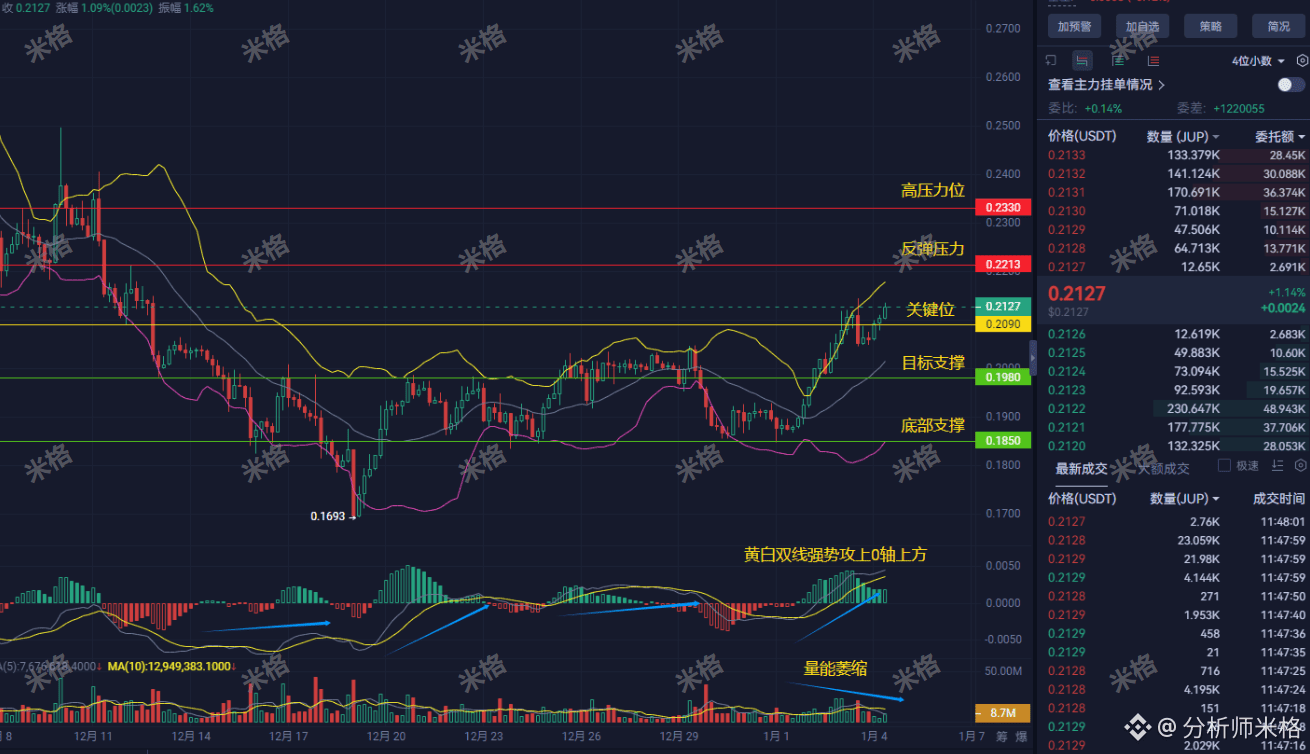Viewport: 1310px width, 754px height.
Task: Open 查看主力挂单情况 link
Action: click(1100, 85)
